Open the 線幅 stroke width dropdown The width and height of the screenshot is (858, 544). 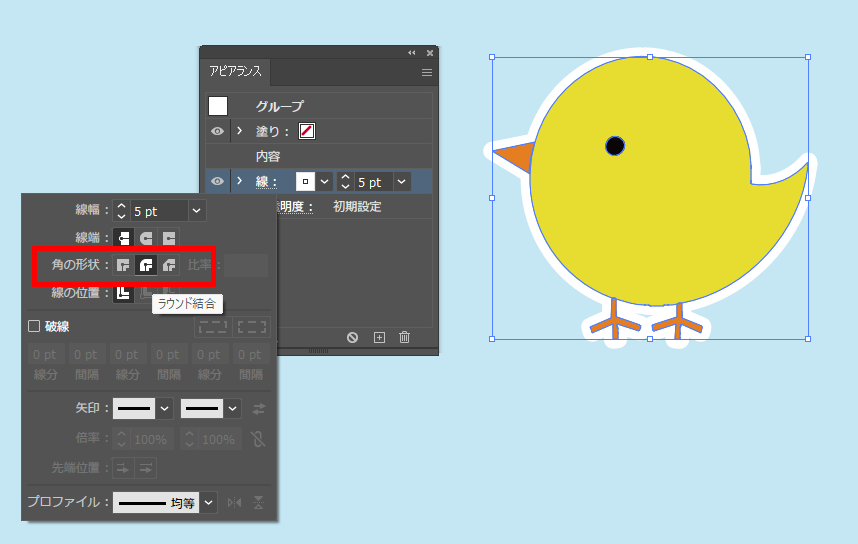click(197, 211)
